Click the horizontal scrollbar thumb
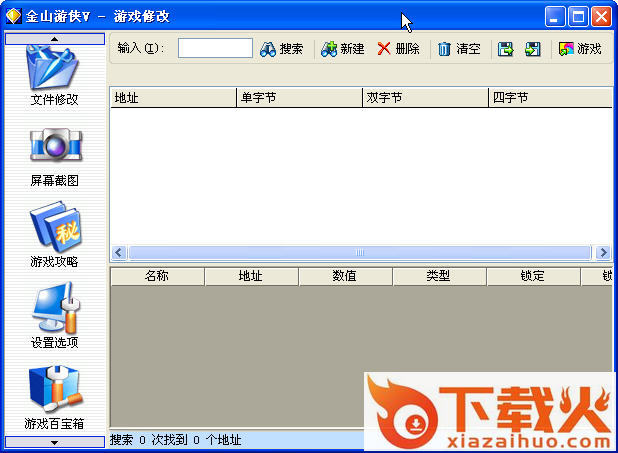 tap(360, 252)
